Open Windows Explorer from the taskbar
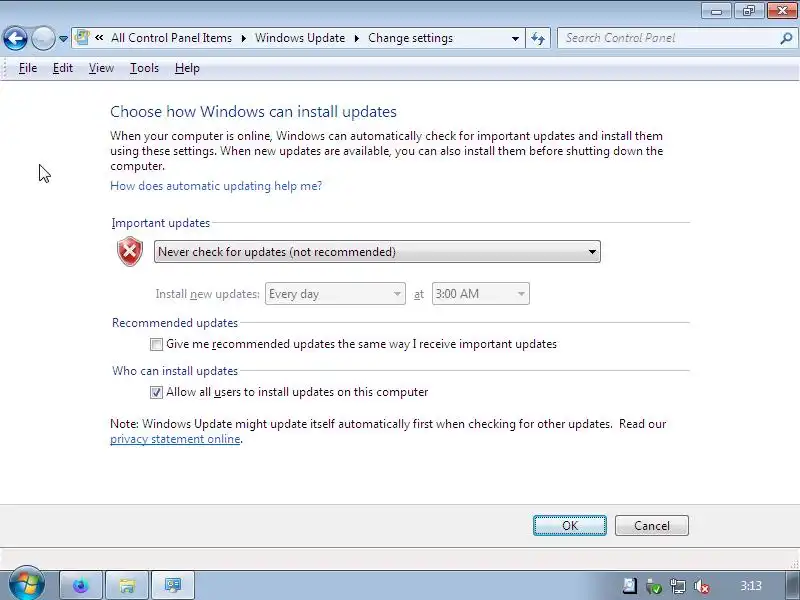800x600 pixels. [127, 585]
